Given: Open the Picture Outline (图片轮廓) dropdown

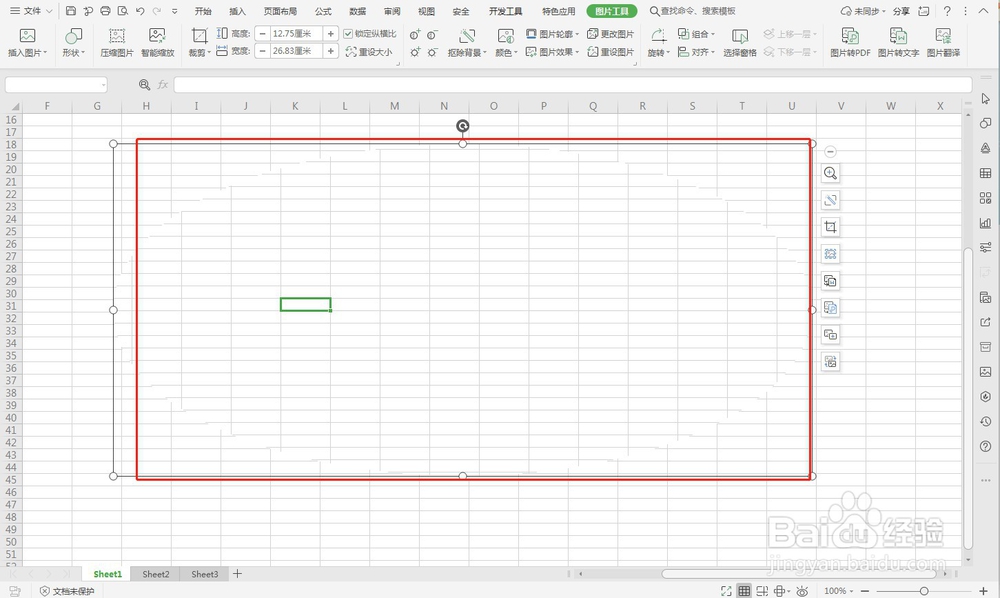Looking at the screenshot, I should 552,34.
